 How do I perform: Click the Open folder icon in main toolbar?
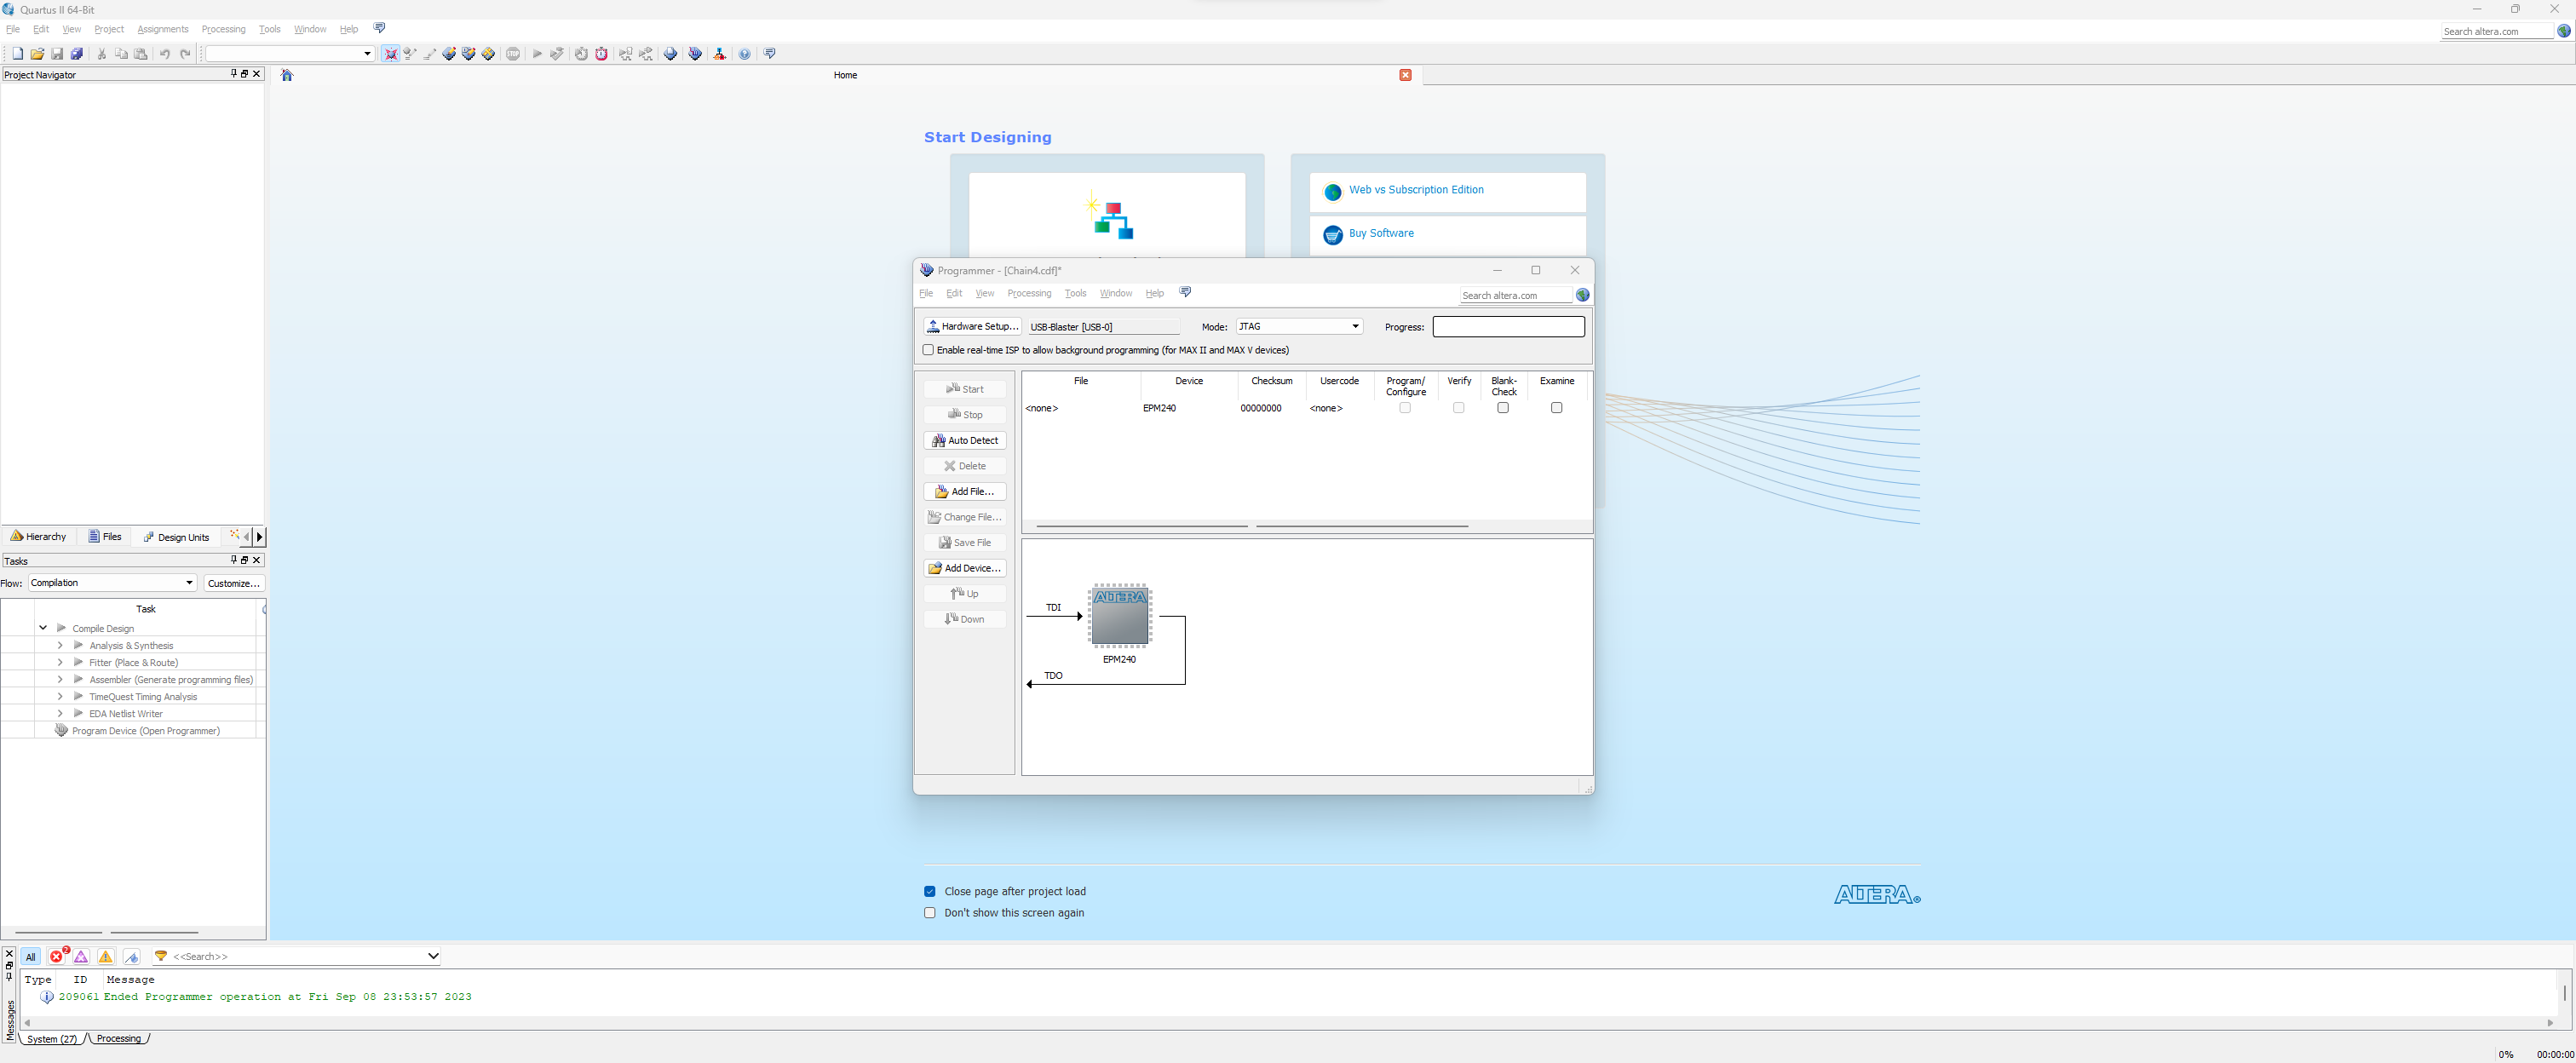[x=37, y=54]
